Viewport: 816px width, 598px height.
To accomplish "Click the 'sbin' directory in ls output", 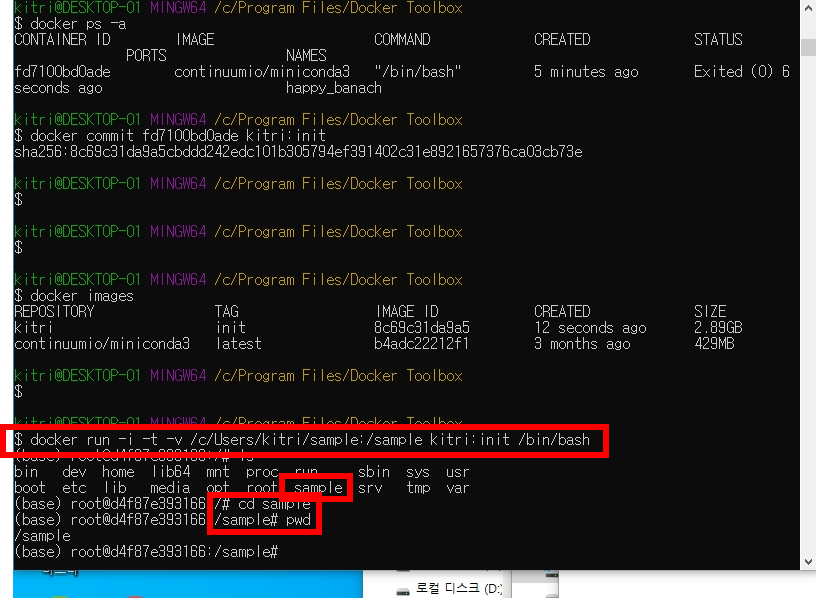I will pos(374,472).
